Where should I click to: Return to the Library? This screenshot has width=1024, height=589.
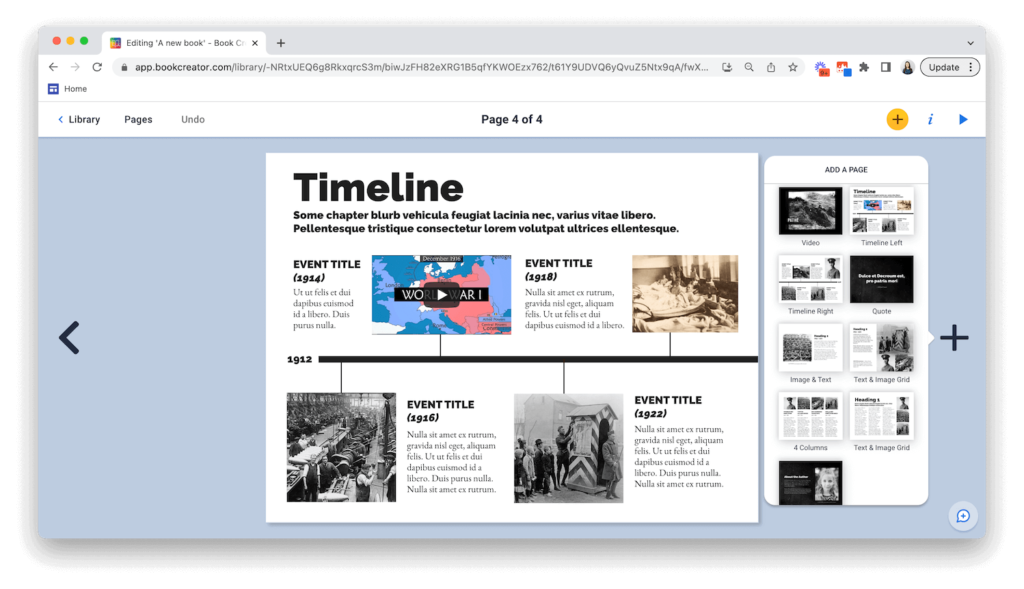(79, 119)
